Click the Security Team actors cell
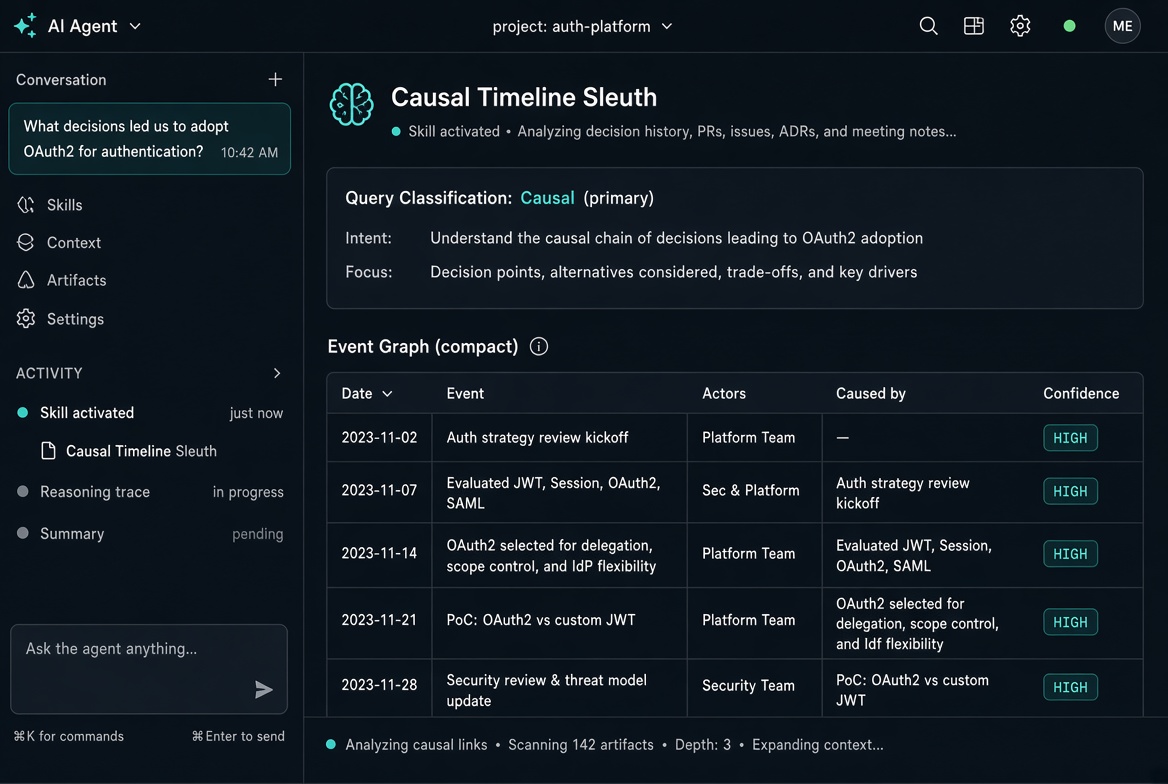The height and width of the screenshot is (784, 1168). pos(748,686)
